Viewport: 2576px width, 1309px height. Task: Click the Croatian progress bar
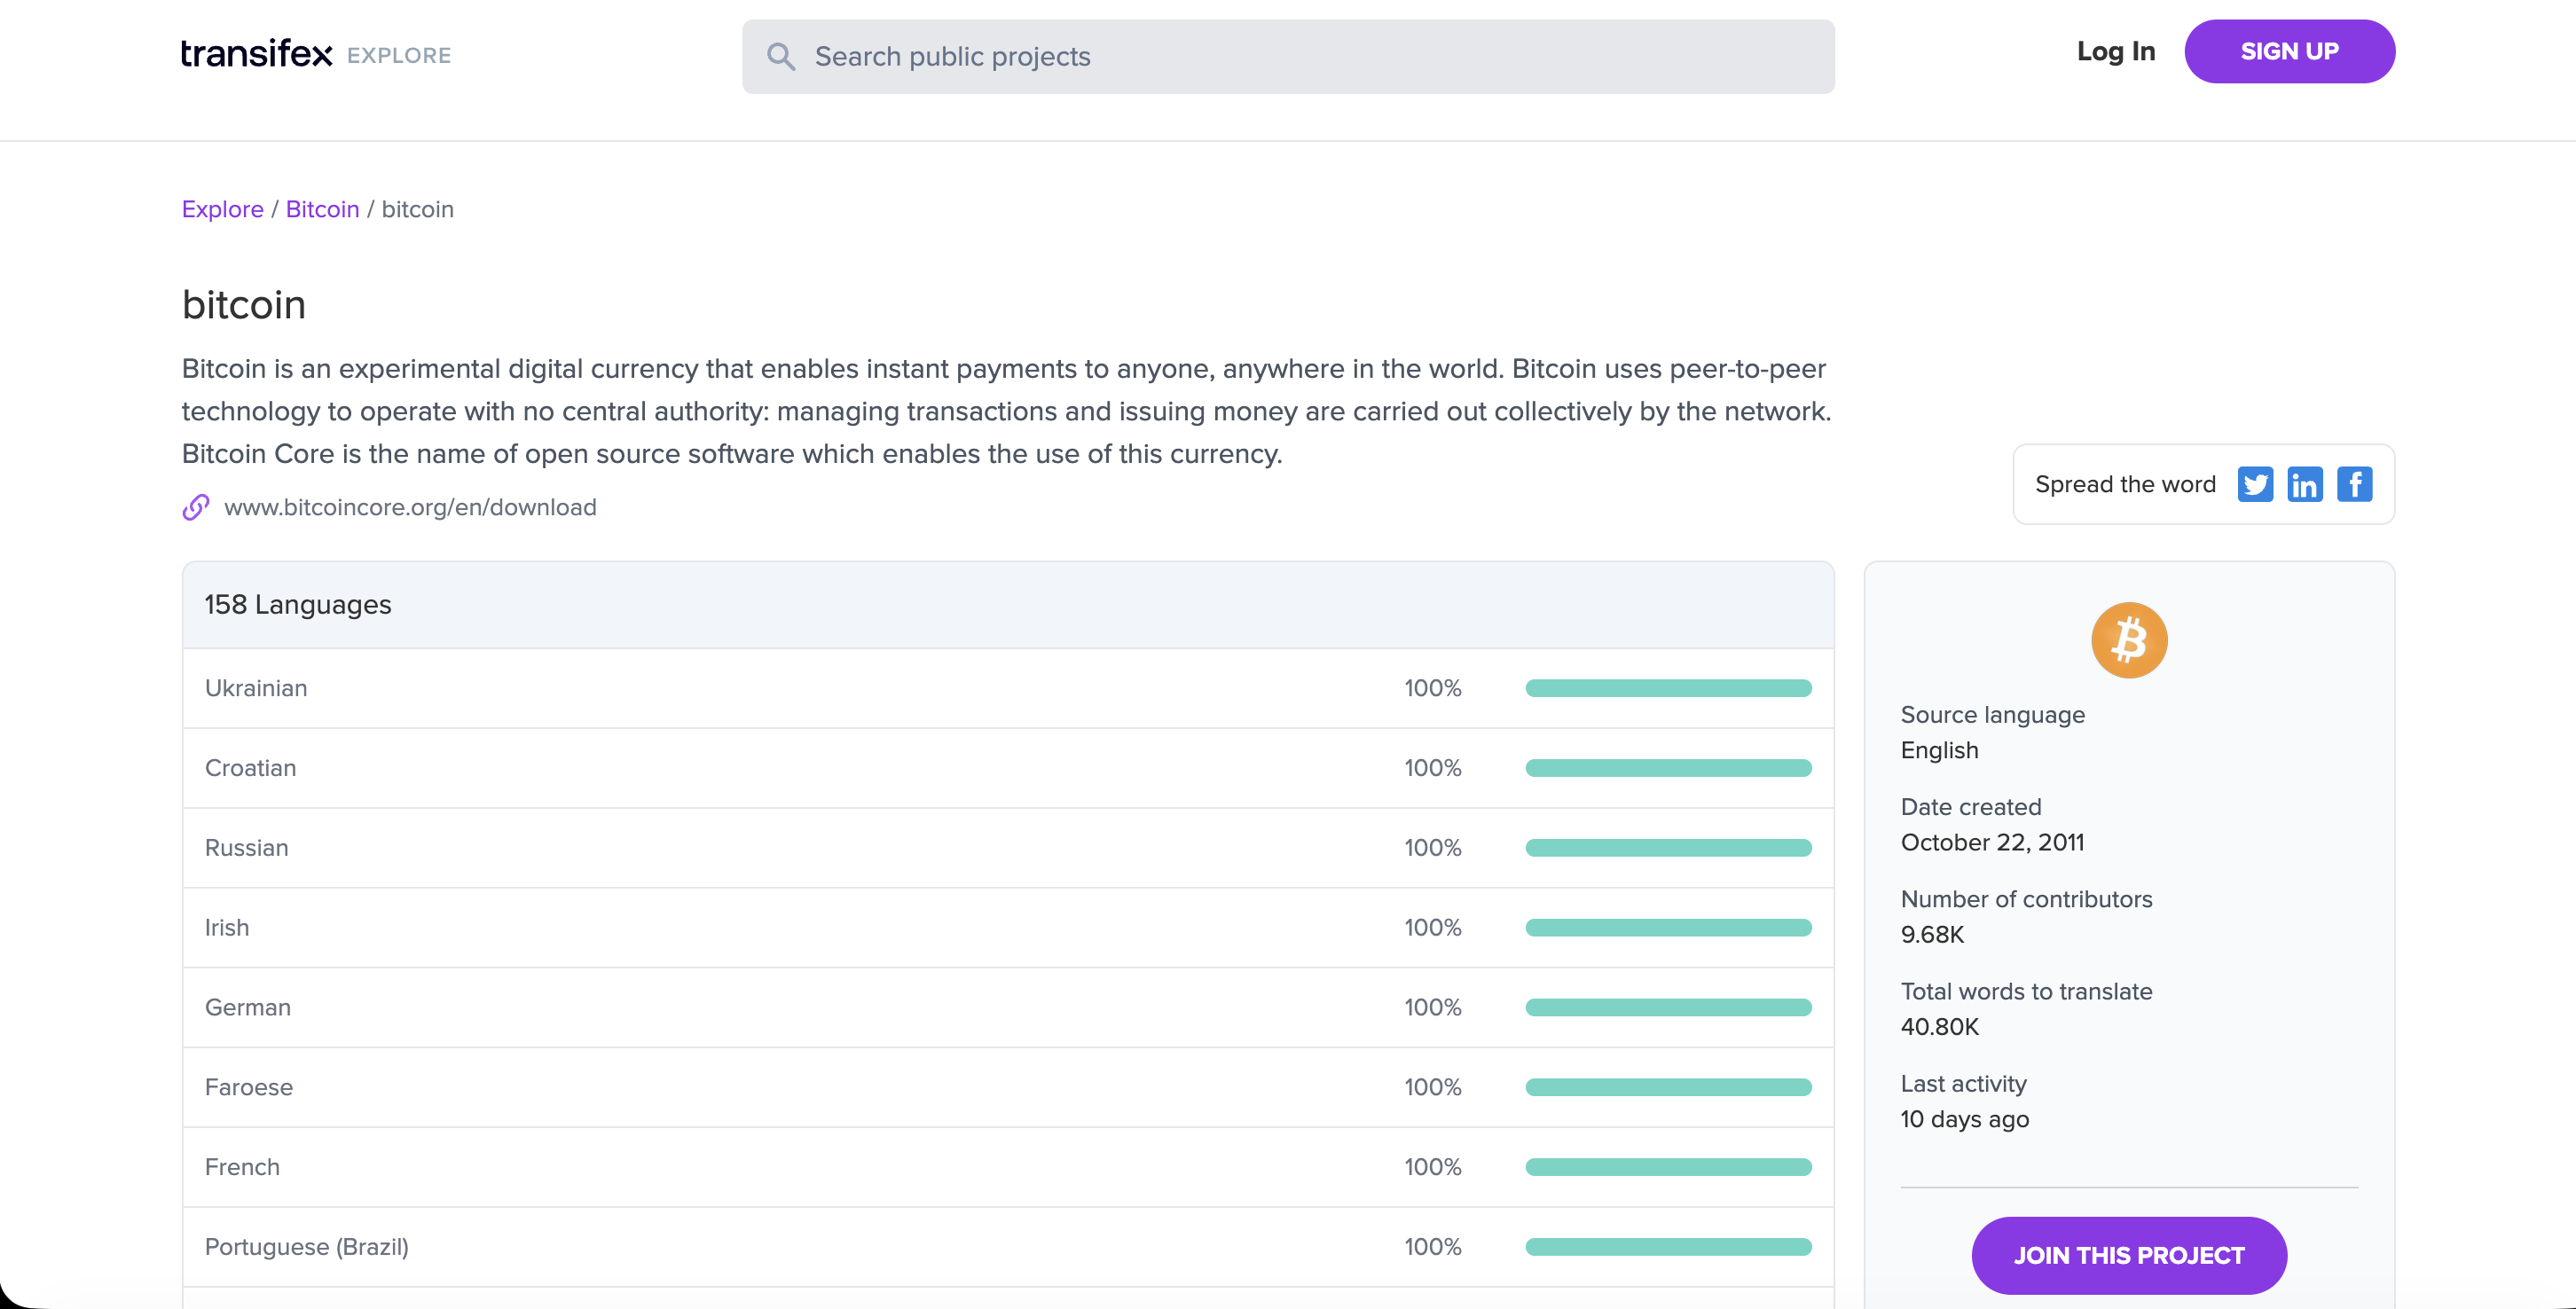click(x=1668, y=768)
